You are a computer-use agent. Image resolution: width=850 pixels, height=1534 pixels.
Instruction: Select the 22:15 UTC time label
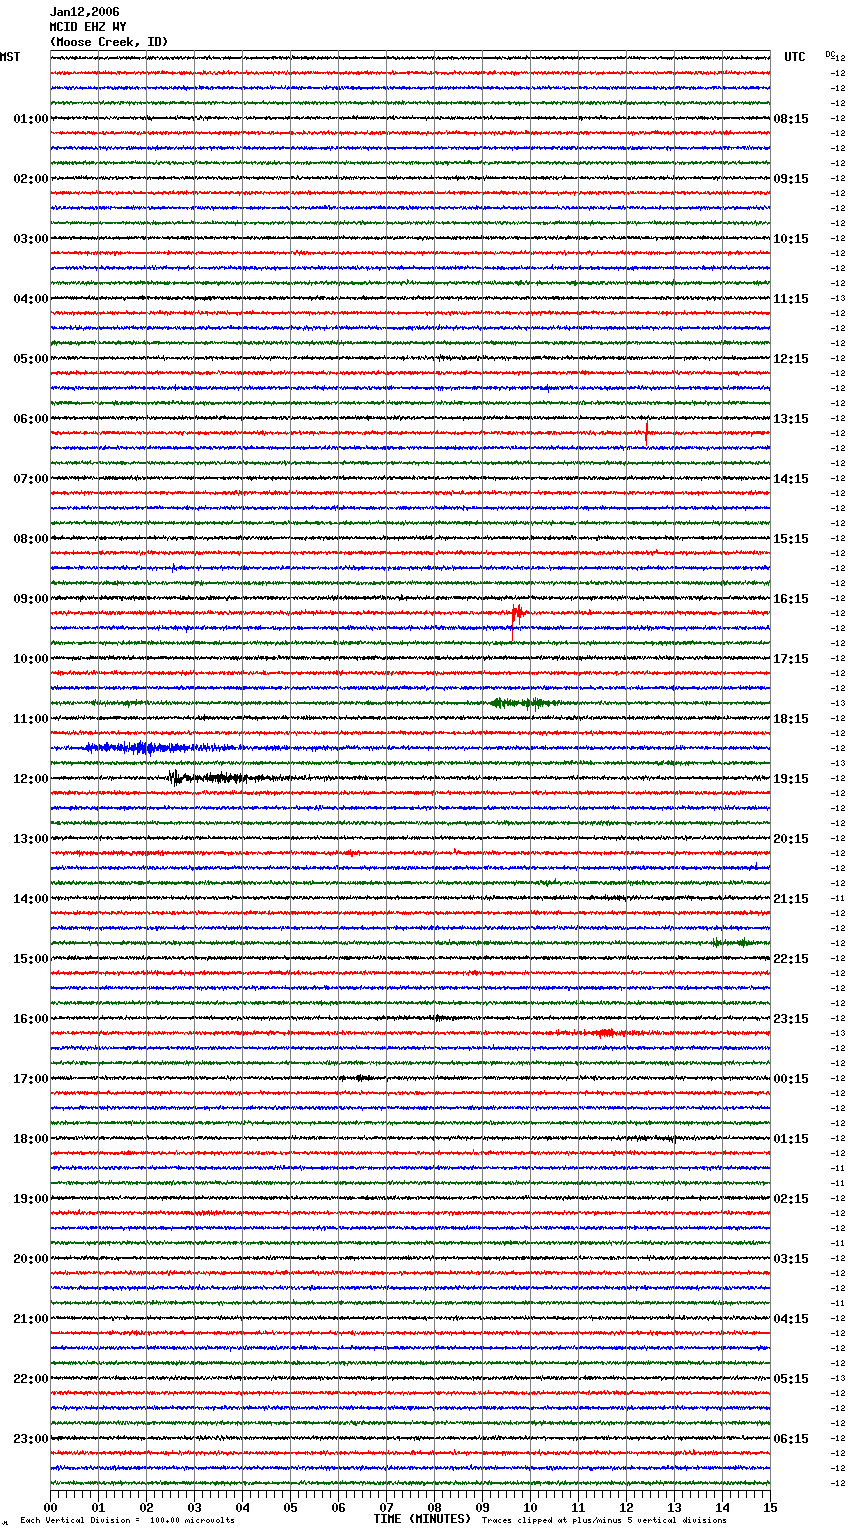click(791, 959)
